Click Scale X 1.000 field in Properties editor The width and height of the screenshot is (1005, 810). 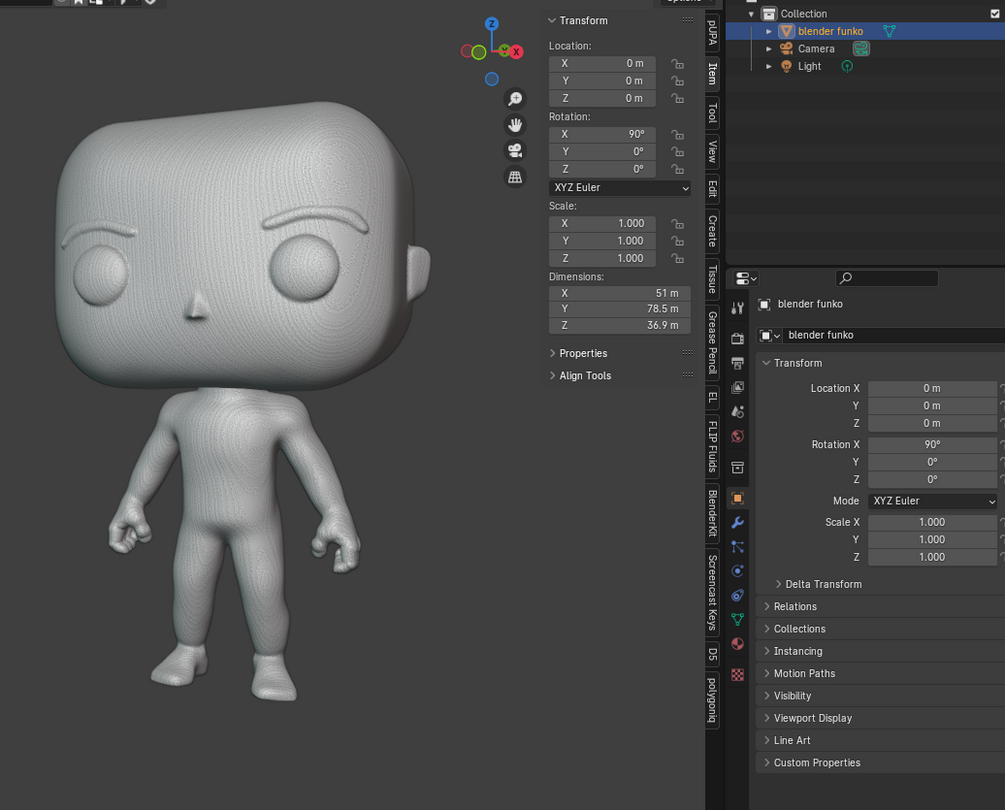[x=933, y=522]
